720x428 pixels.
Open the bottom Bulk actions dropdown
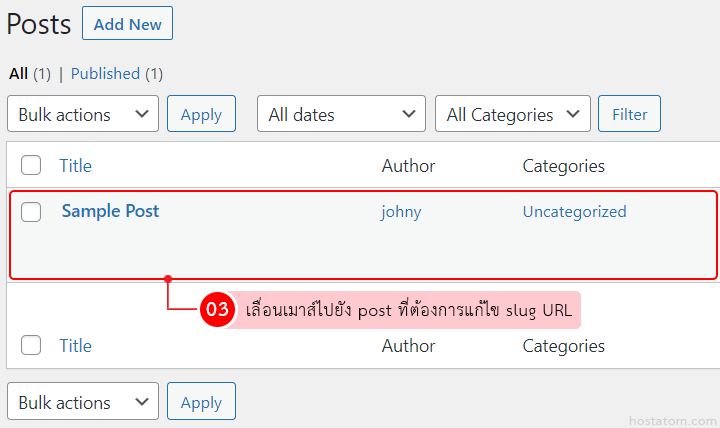pyautogui.click(x=83, y=402)
